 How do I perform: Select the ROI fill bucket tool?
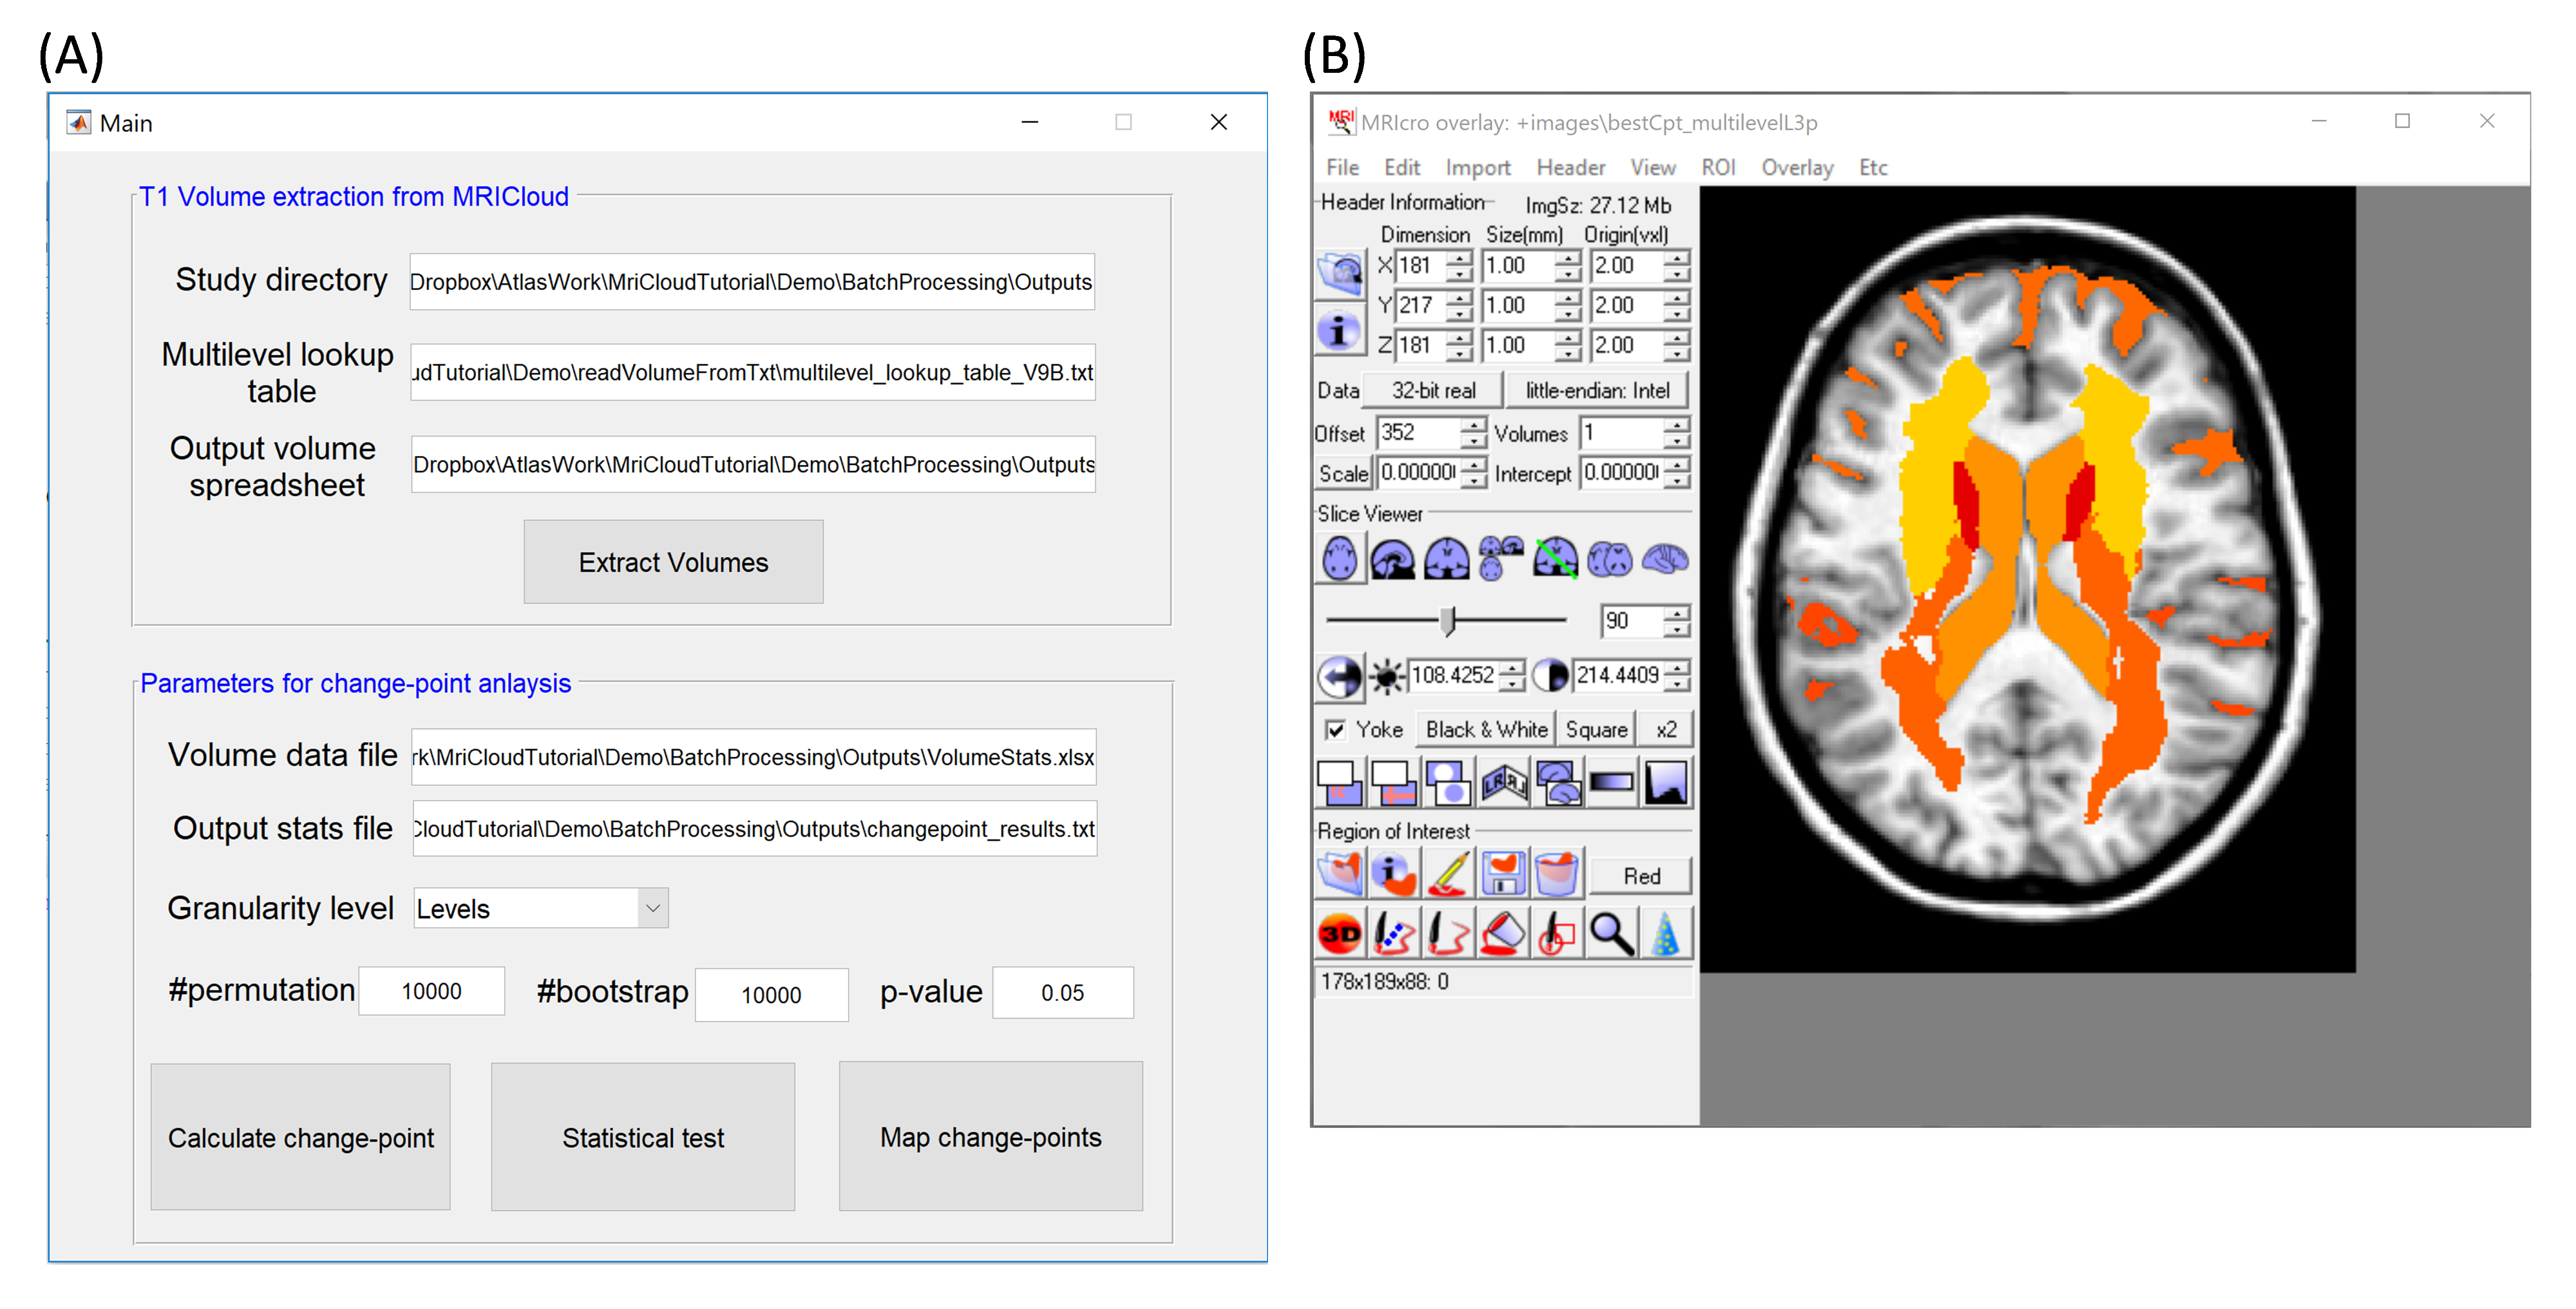coord(1503,934)
